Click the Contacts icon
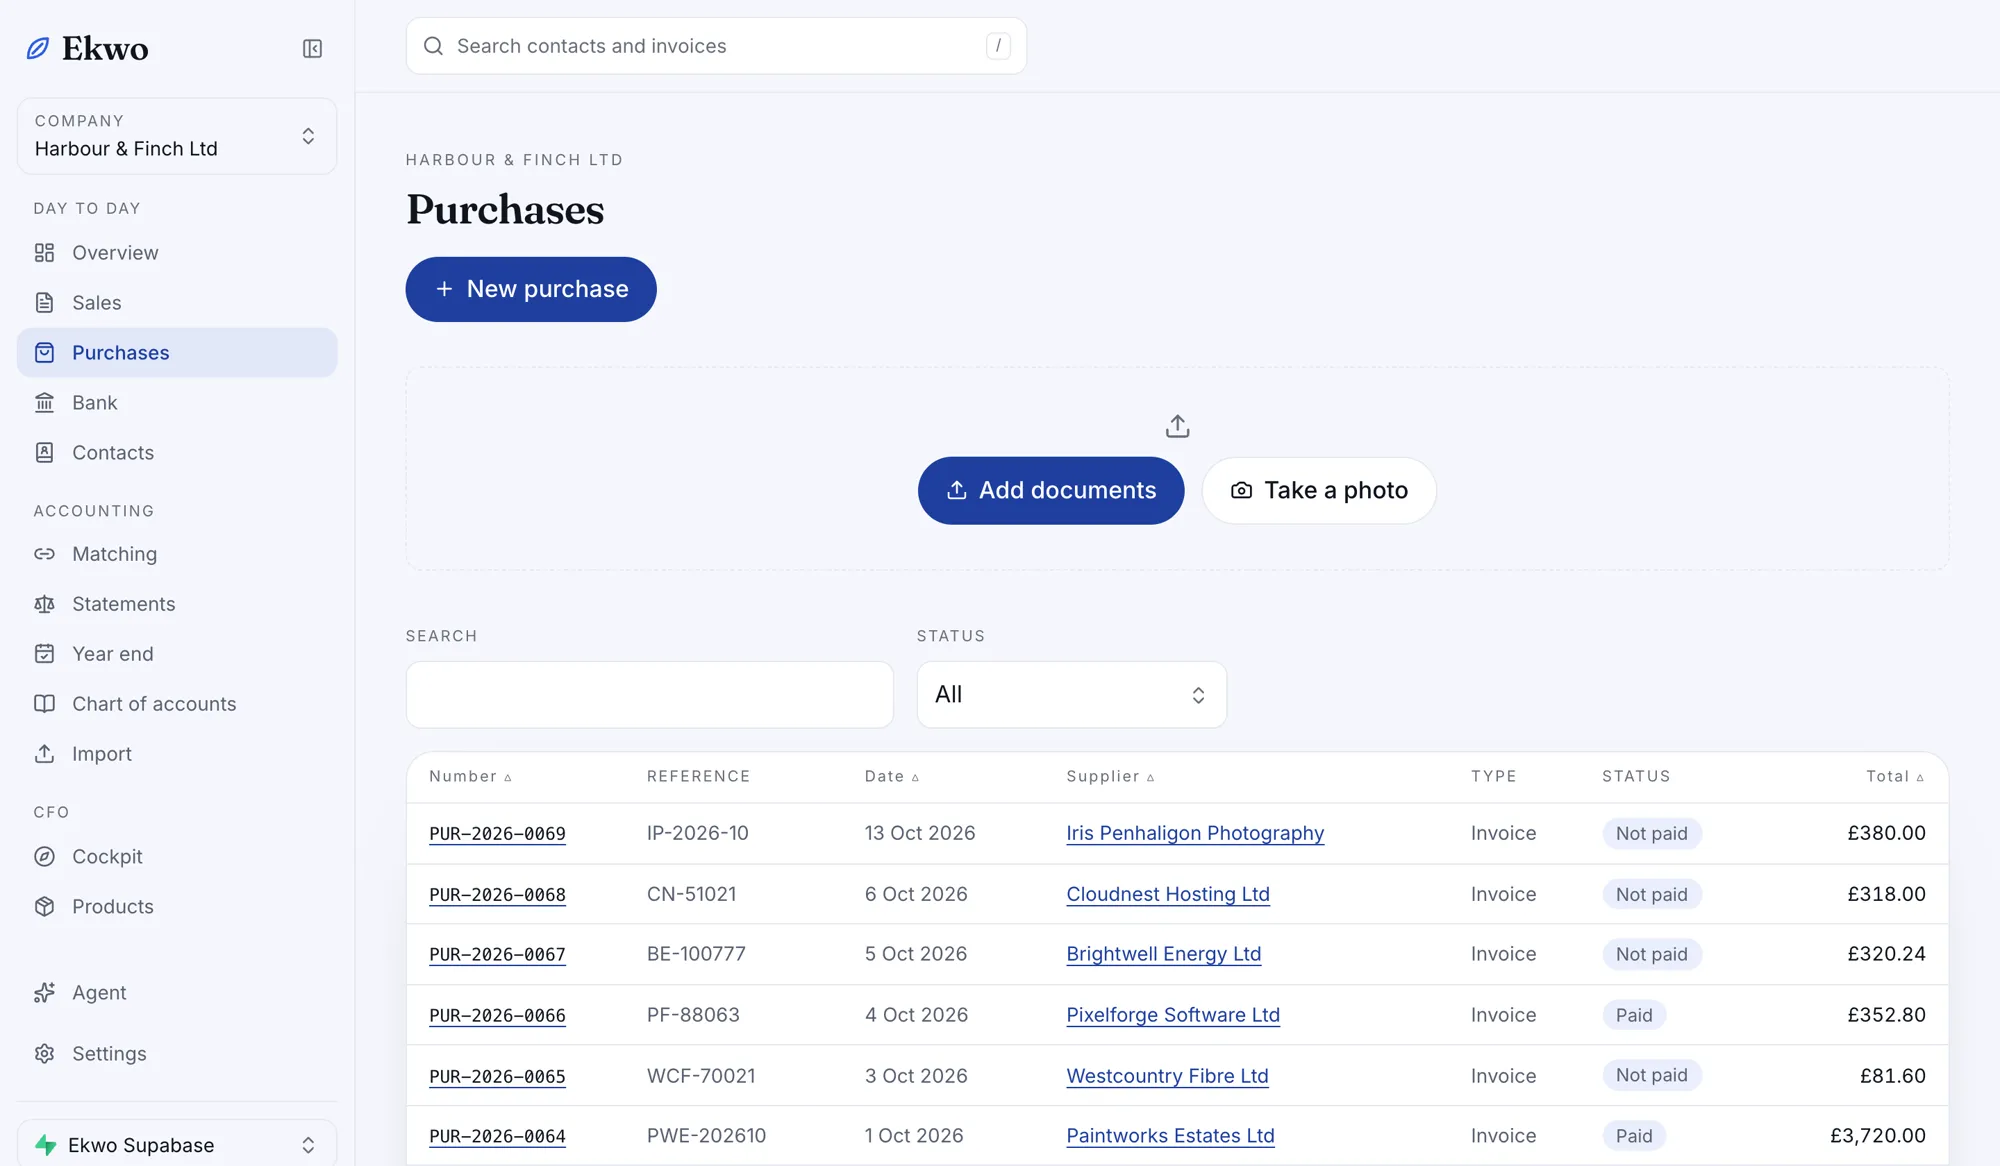This screenshot has width=2000, height=1166. point(44,452)
